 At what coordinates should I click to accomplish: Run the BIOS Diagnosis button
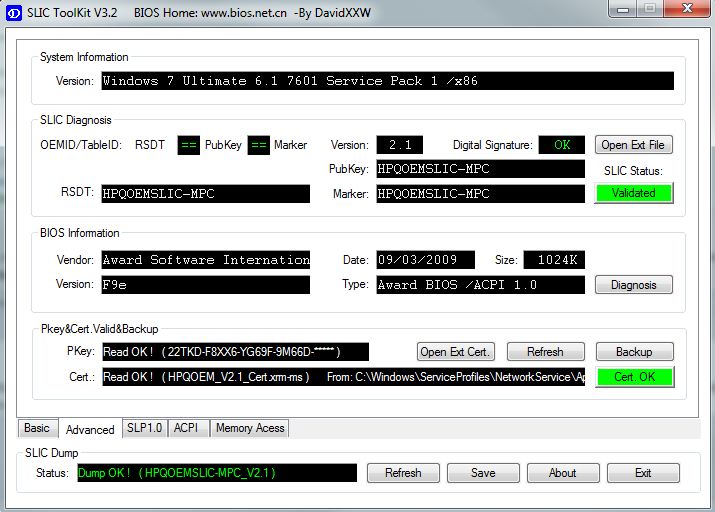click(633, 285)
